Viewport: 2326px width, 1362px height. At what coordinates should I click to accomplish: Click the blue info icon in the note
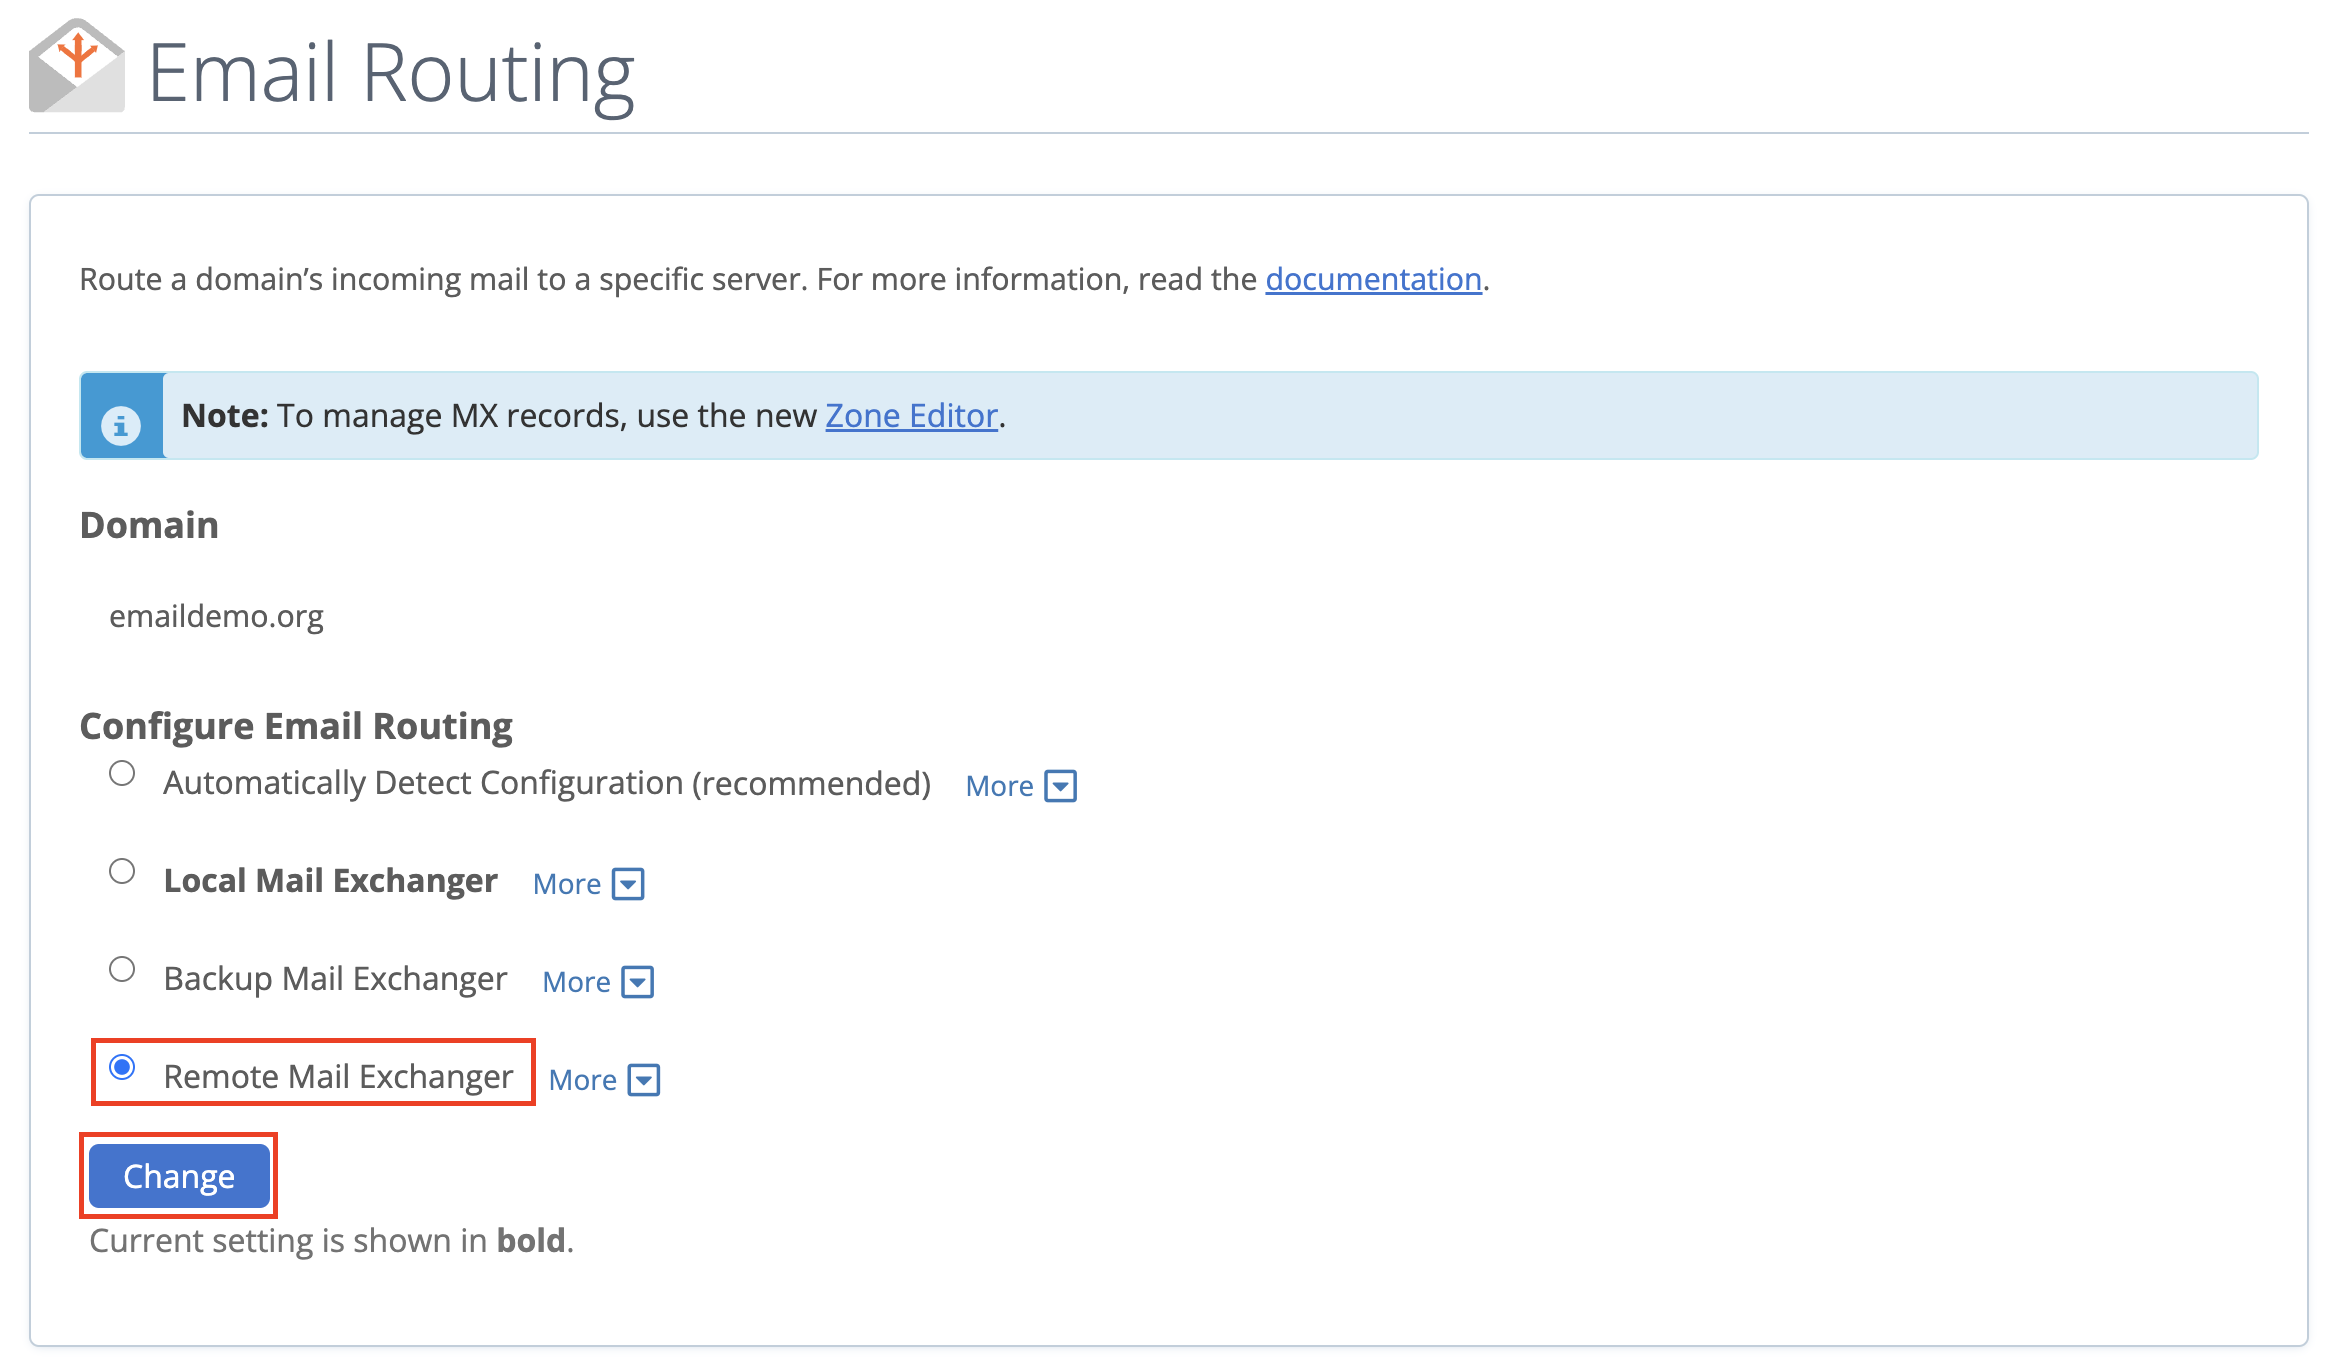(x=121, y=426)
